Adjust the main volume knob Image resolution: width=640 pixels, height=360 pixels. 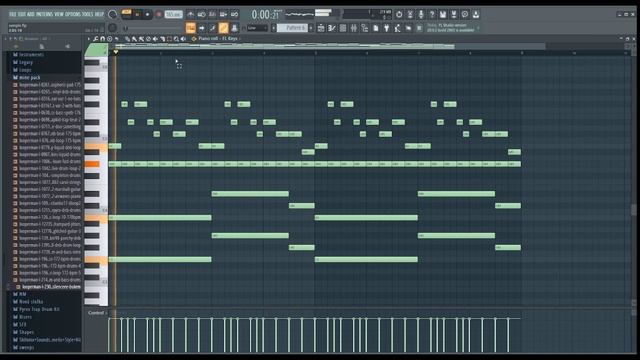coord(112,14)
